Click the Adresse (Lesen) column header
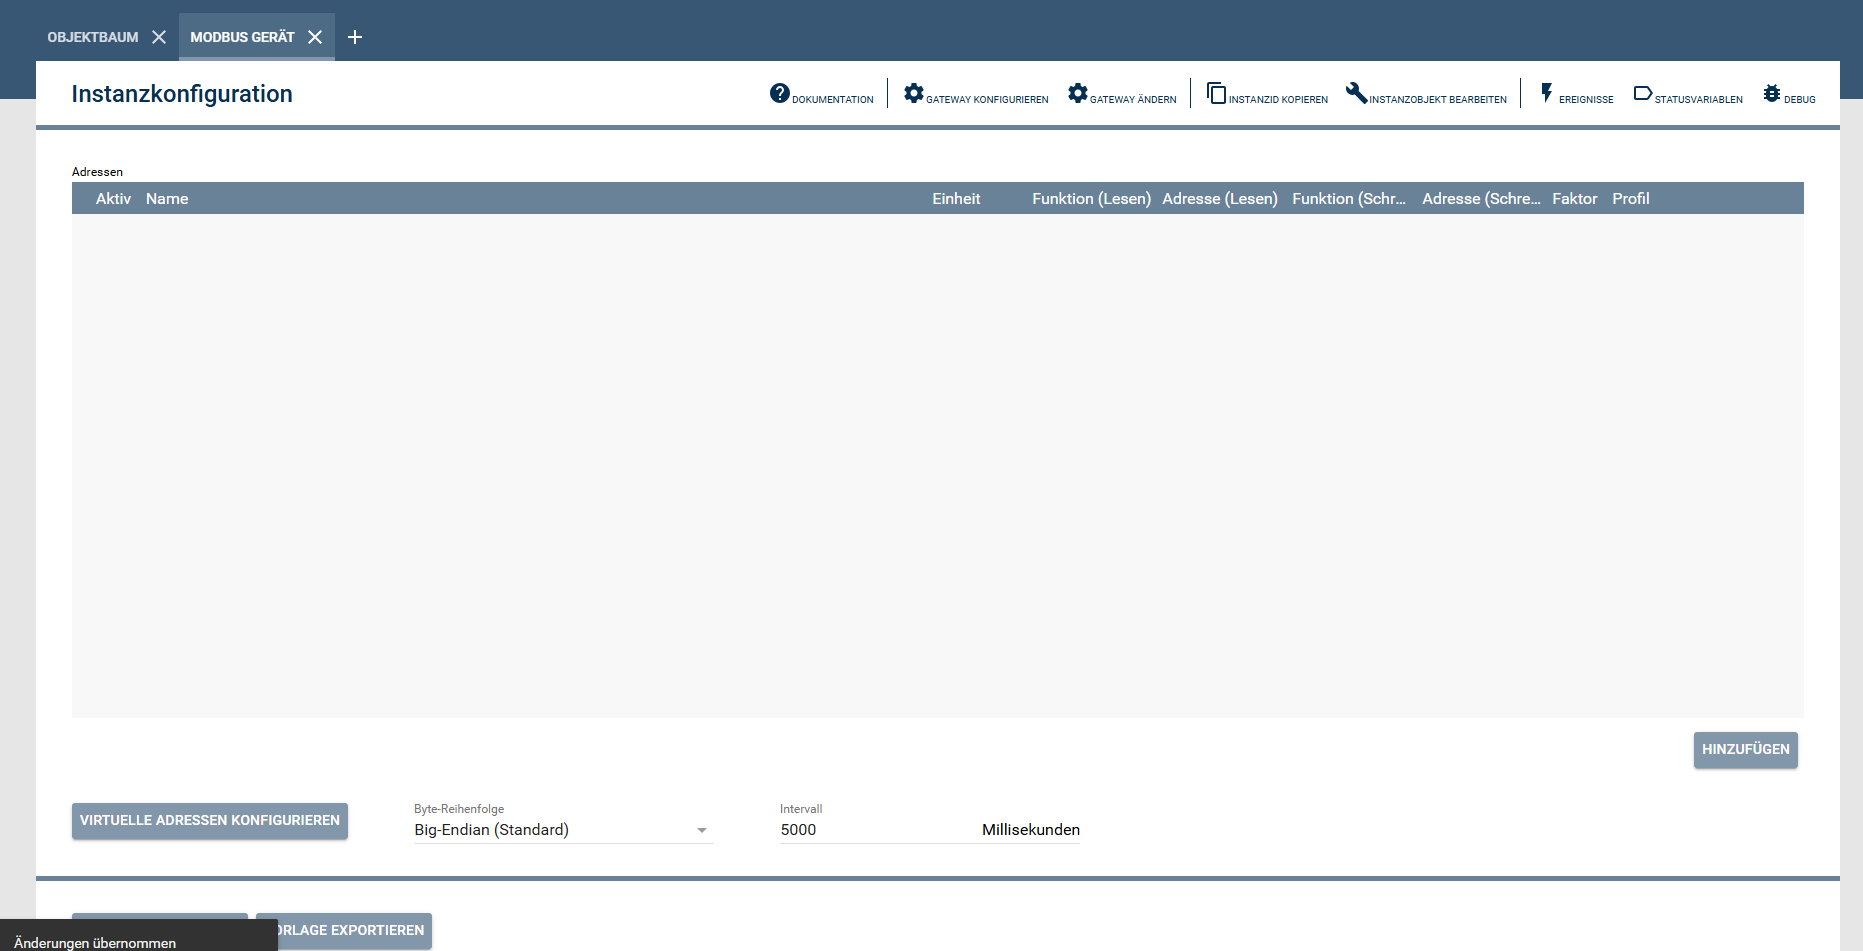The width and height of the screenshot is (1863, 951). pyautogui.click(x=1219, y=199)
